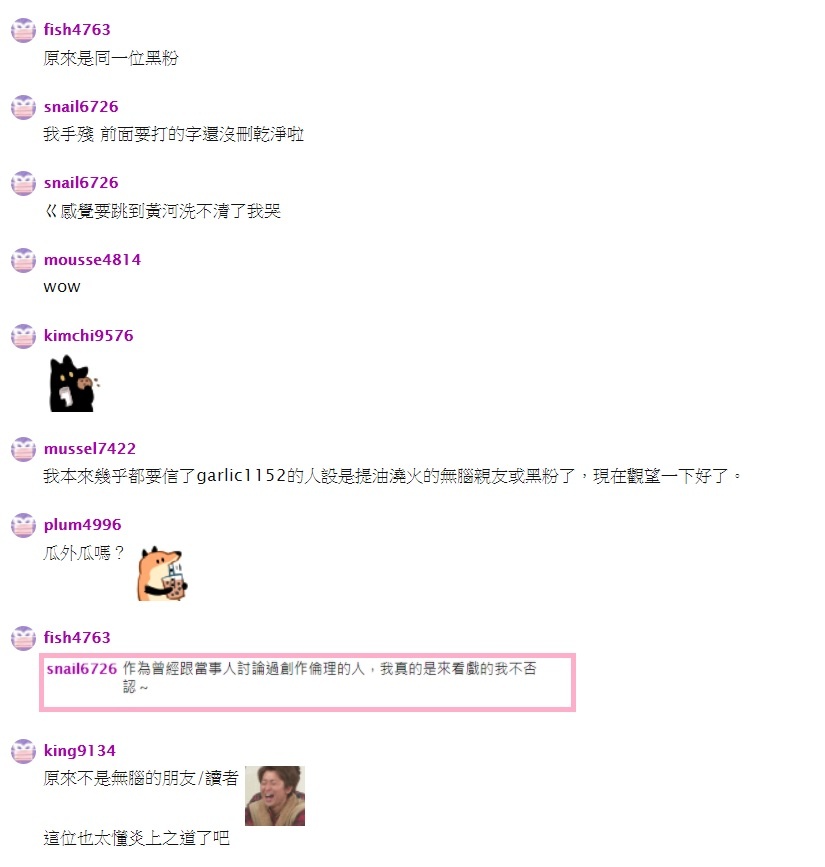Open the fish4763 username above the 黑粉 comment

point(77,30)
